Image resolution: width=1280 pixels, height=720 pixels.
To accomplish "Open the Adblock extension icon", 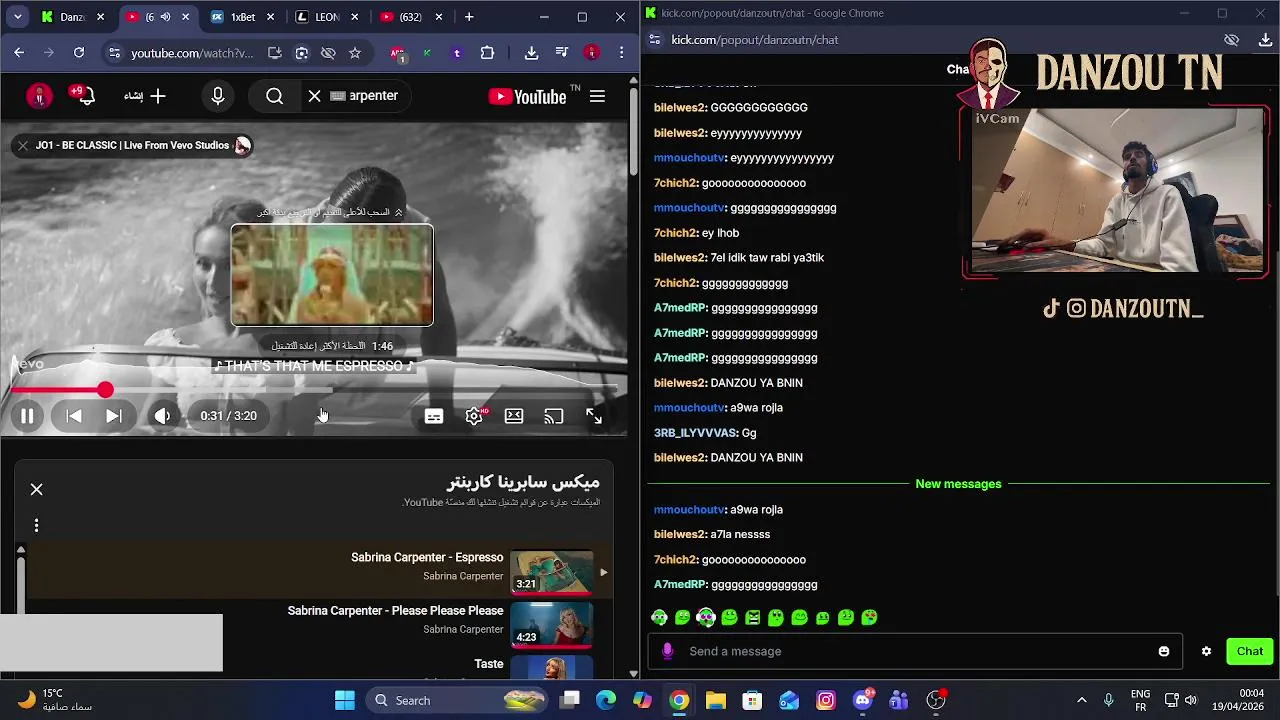I will pyautogui.click(x=398, y=53).
